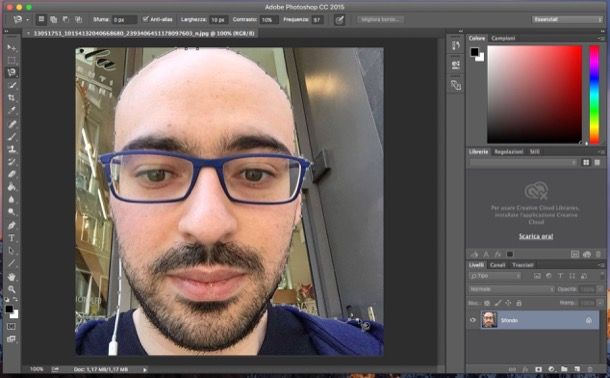Click the Migliora bordo button

click(x=380, y=19)
